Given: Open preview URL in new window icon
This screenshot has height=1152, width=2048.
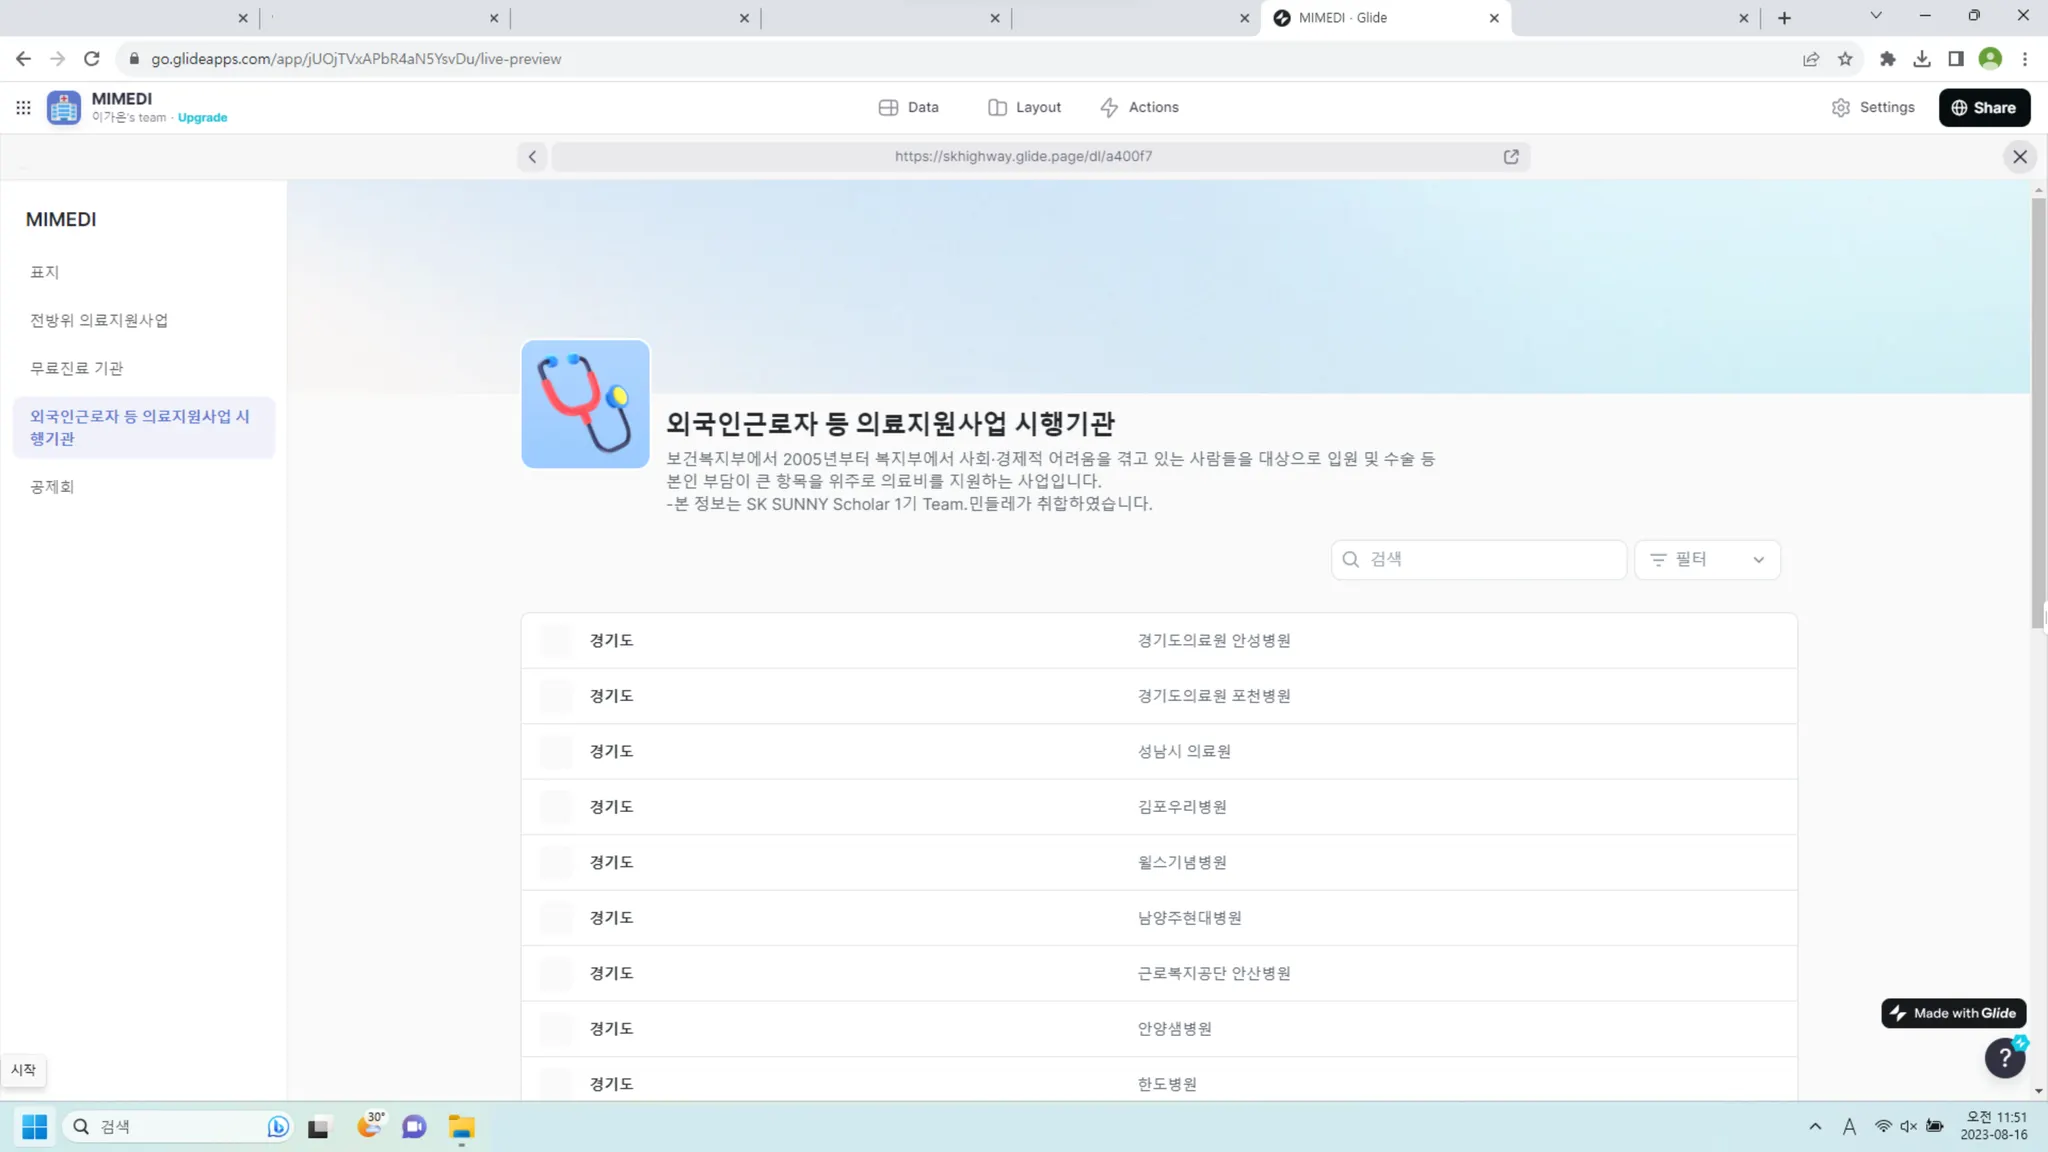Looking at the screenshot, I should point(1511,157).
